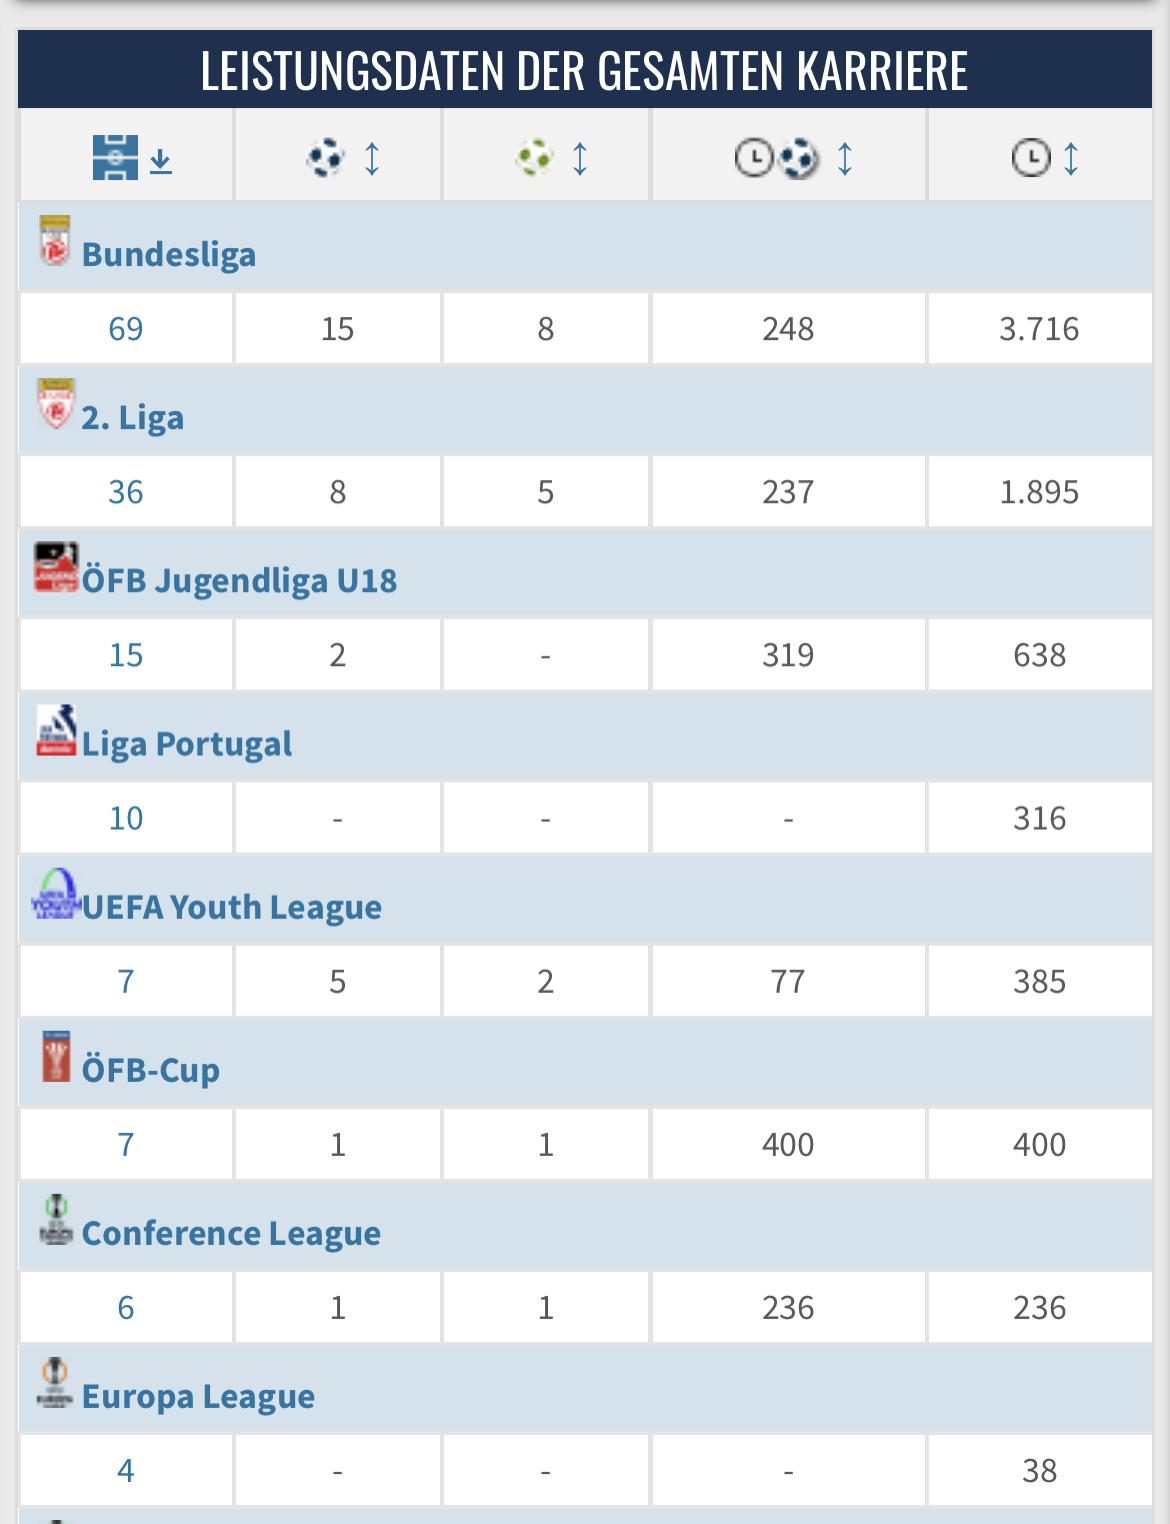Click the ÖFB-Cup trophy logo
Image resolution: width=1170 pixels, height=1524 pixels.
point(56,1057)
